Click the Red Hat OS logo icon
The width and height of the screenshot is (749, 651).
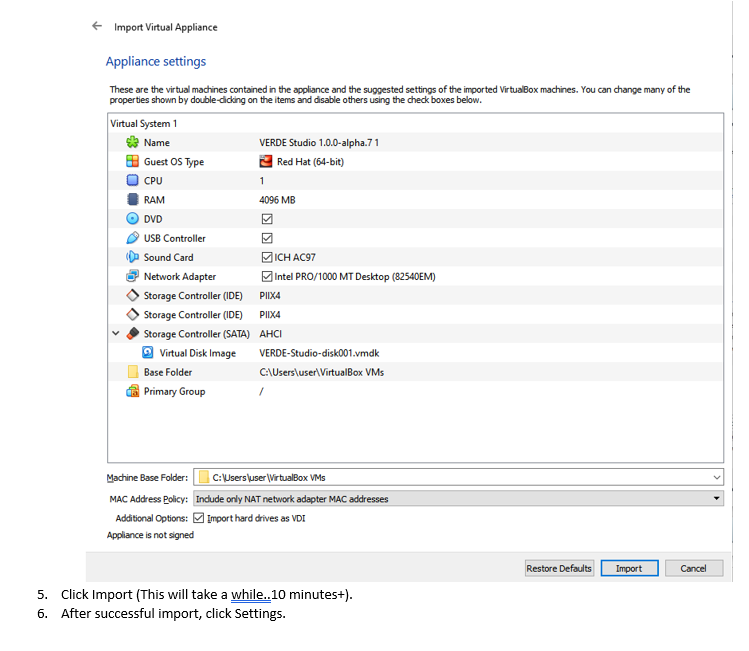[266, 161]
